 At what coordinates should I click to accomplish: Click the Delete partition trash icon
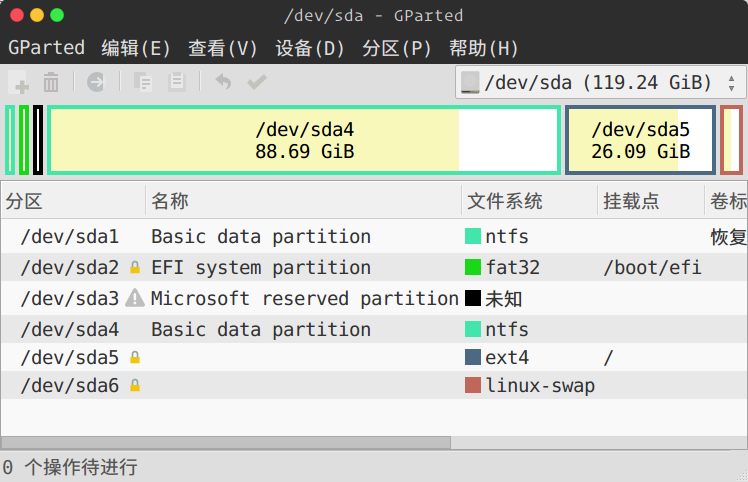pos(51,82)
